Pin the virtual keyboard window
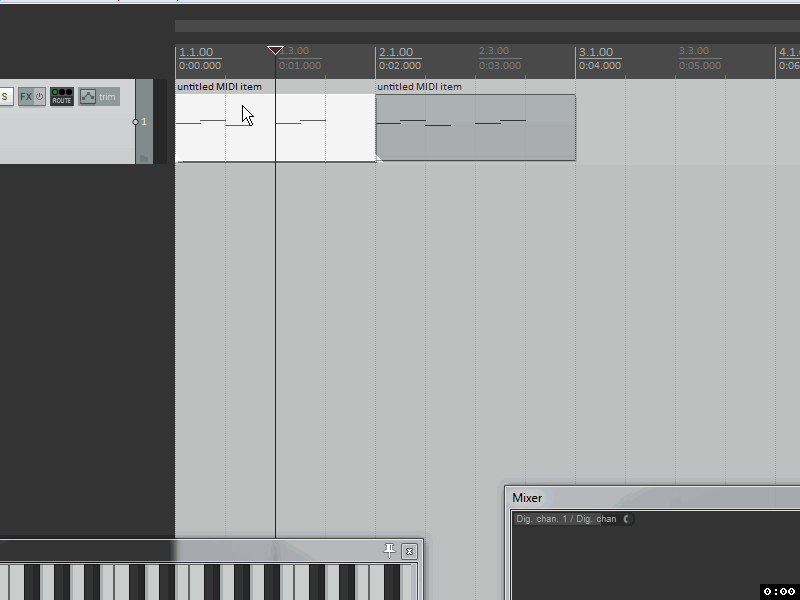Screen dimensions: 800x600 tap(389, 551)
